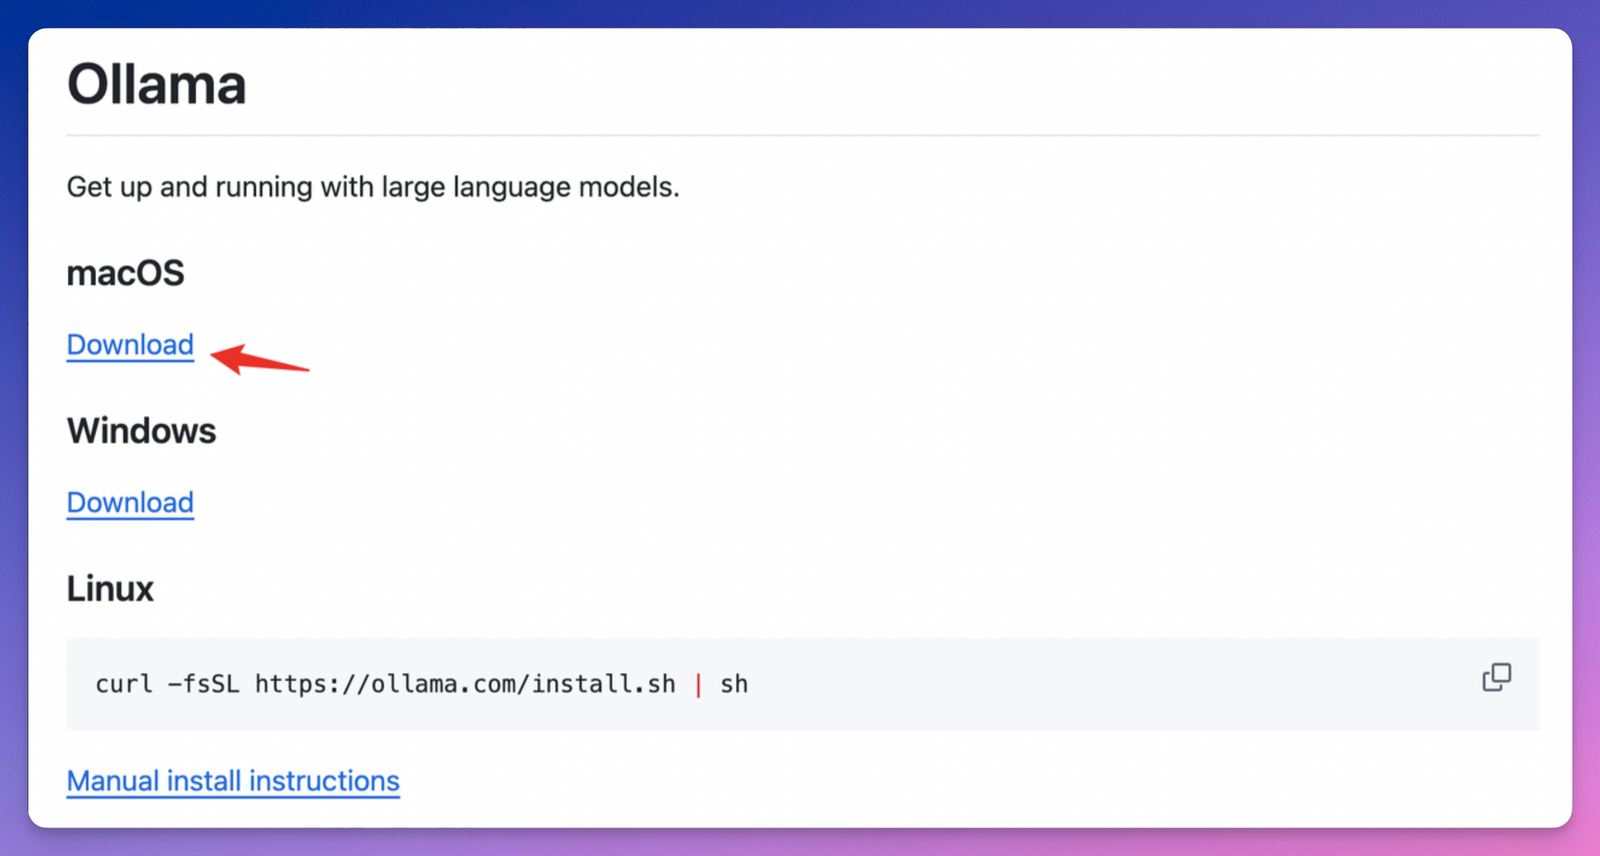Click the macOS Download link
The height and width of the screenshot is (856, 1600).
pyautogui.click(x=130, y=345)
